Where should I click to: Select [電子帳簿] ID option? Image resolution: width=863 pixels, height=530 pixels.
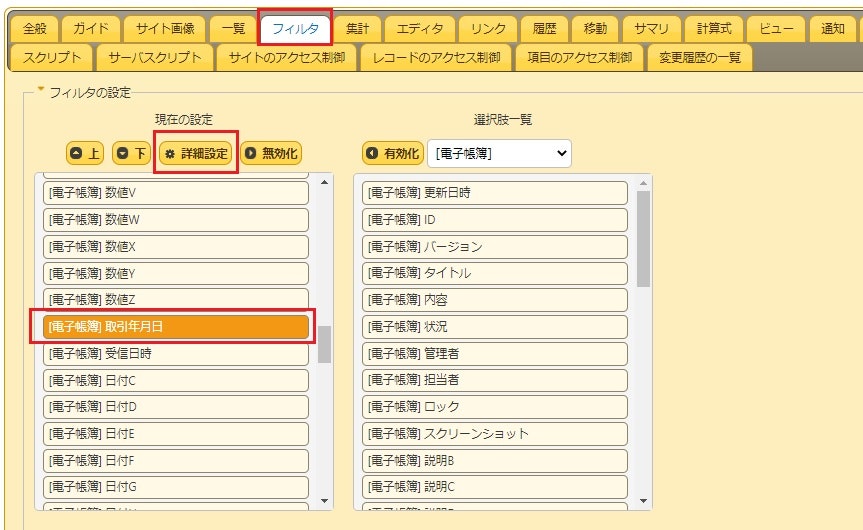pyautogui.click(x=495, y=220)
